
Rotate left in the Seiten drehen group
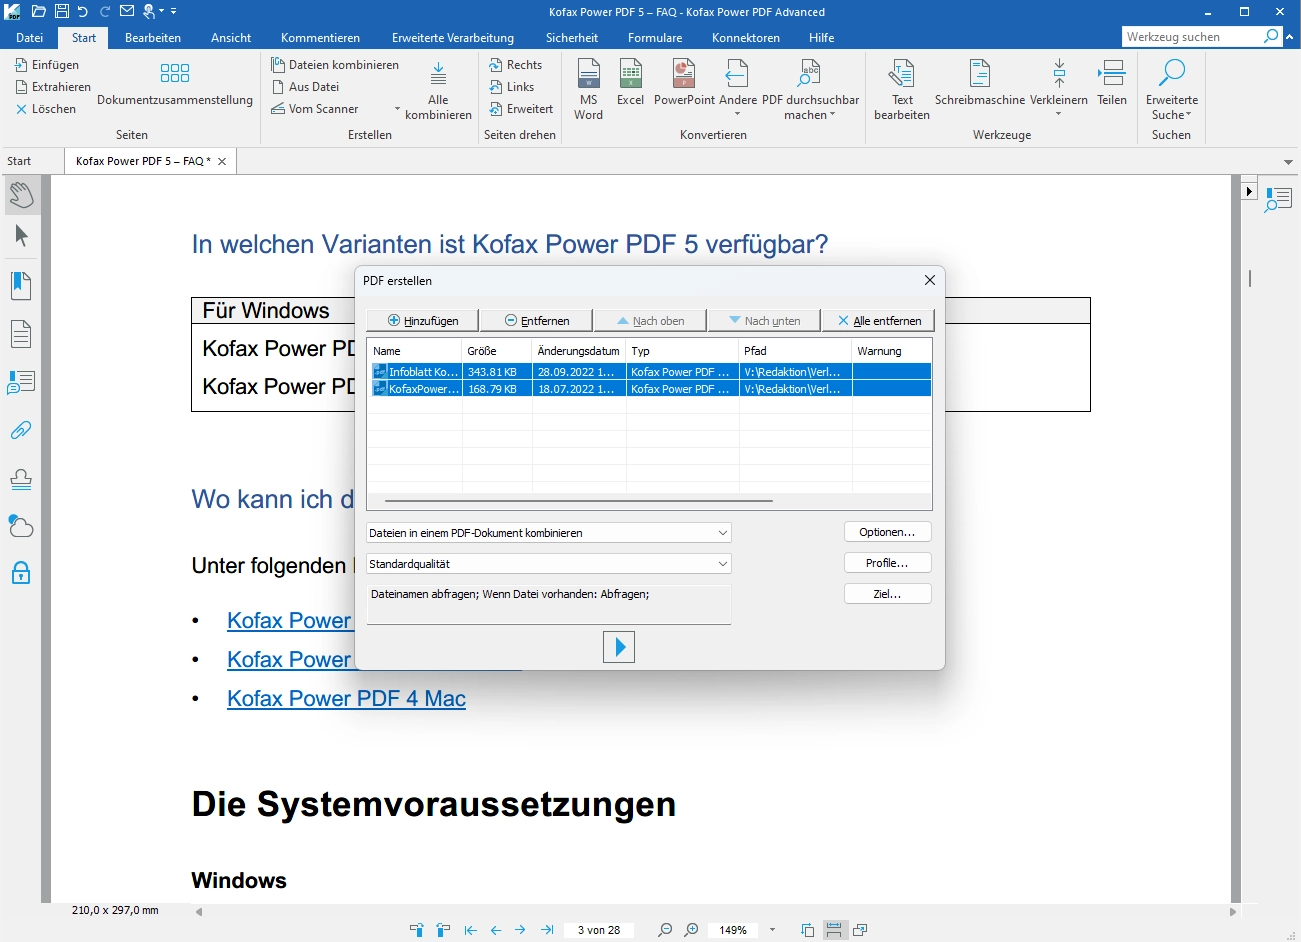[x=512, y=87]
